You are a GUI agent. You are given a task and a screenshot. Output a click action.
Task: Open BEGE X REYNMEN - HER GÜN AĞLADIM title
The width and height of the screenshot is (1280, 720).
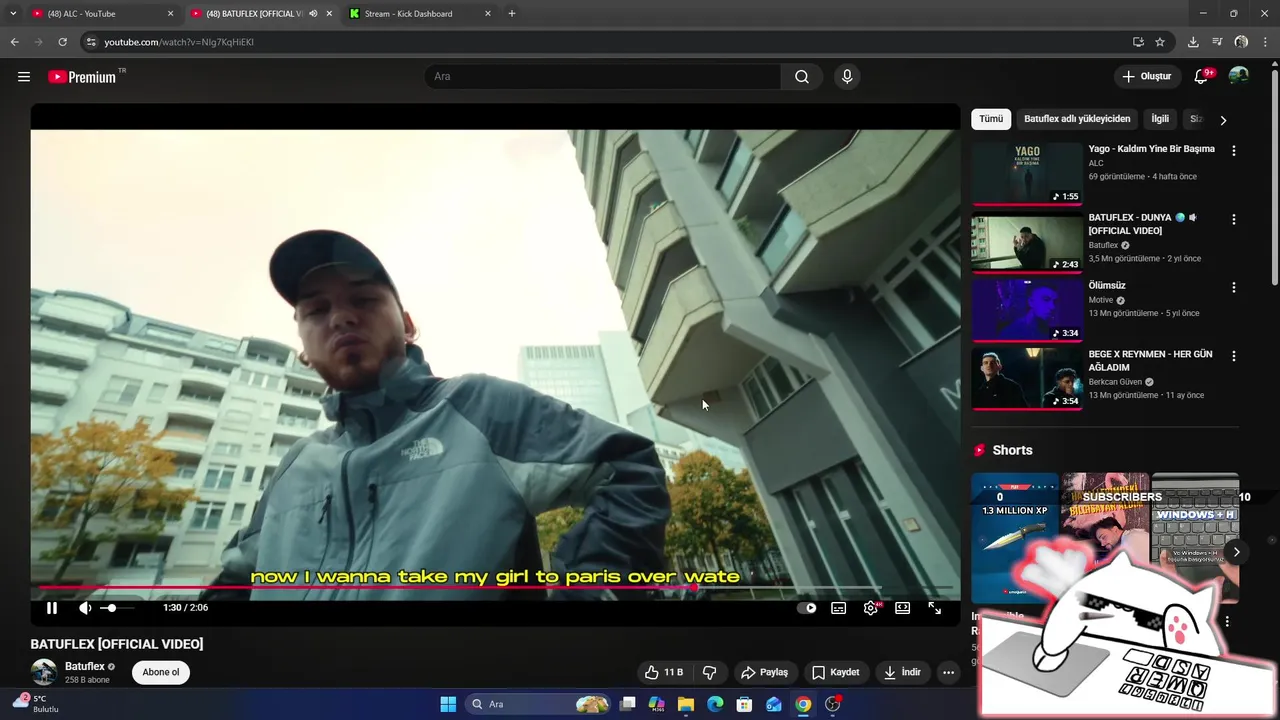[1150, 361]
